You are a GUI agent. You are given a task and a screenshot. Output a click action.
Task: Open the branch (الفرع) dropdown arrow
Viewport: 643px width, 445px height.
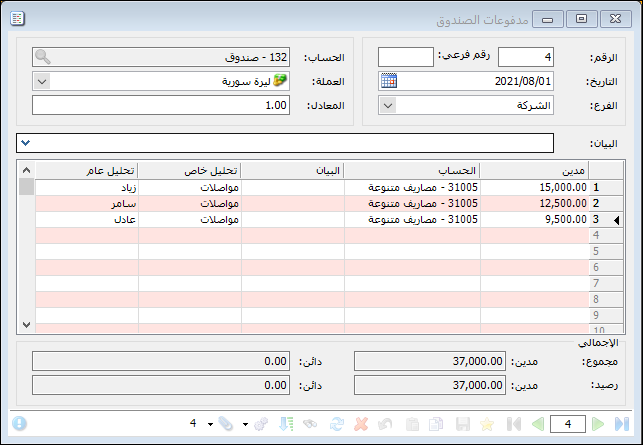[388, 105]
